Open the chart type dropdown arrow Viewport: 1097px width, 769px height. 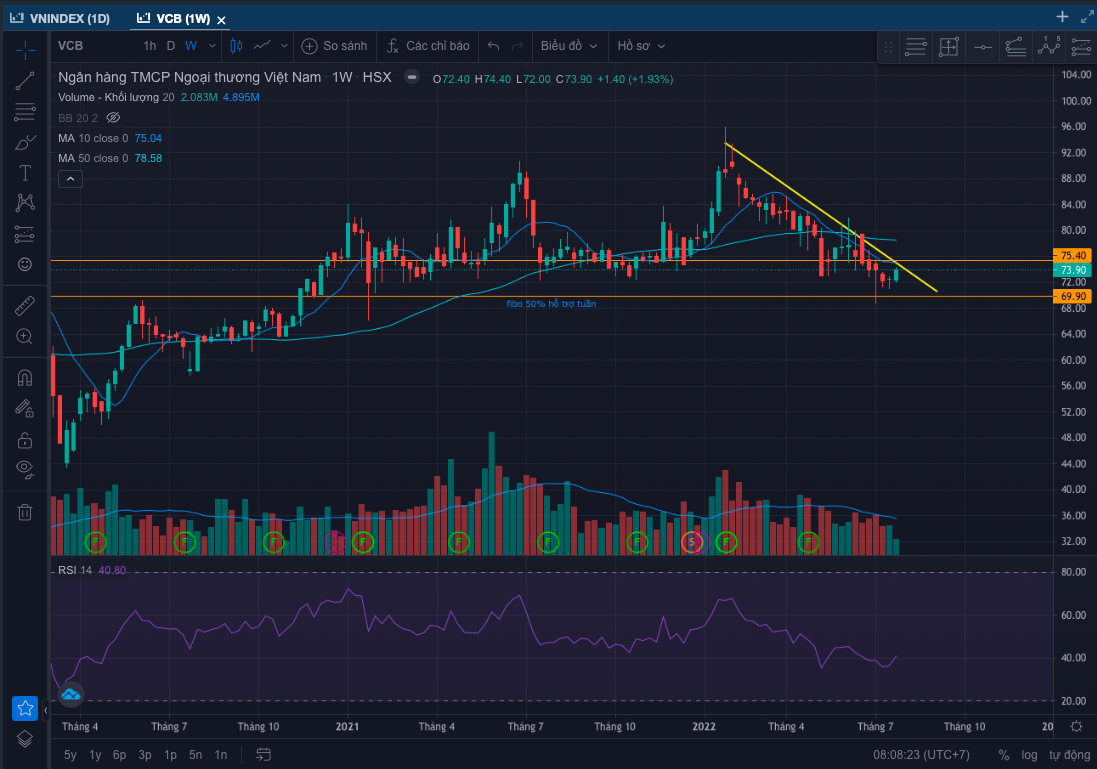(284, 46)
